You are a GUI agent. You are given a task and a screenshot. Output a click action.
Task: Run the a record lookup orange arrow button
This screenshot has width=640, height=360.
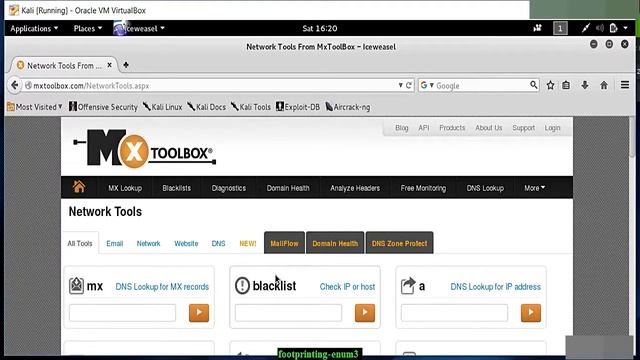point(531,313)
